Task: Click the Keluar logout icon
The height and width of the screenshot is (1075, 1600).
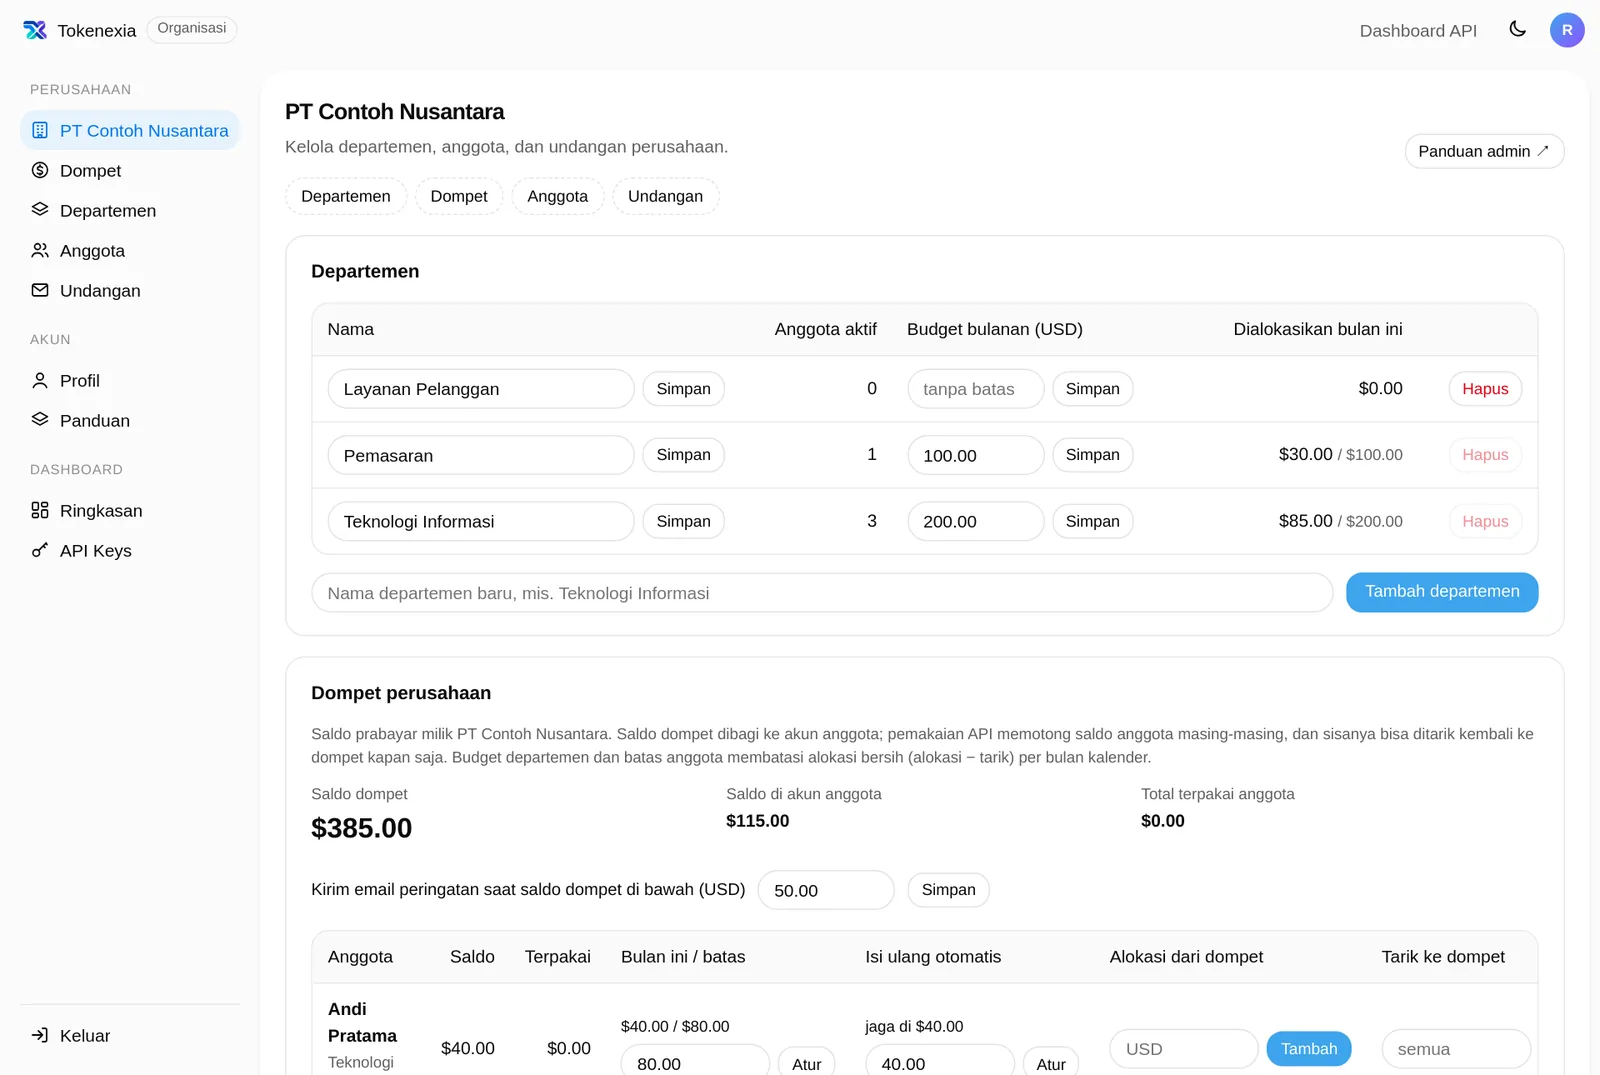Action: (40, 1036)
